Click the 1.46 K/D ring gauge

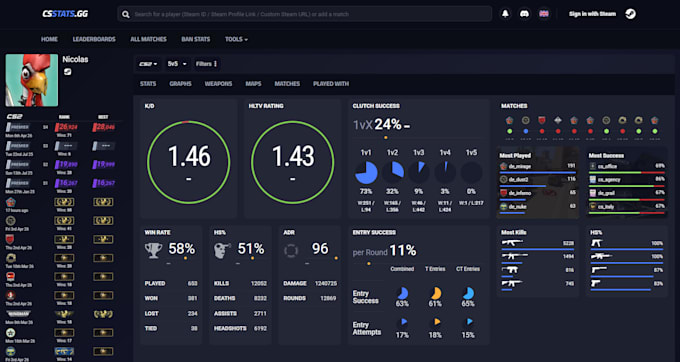(189, 162)
